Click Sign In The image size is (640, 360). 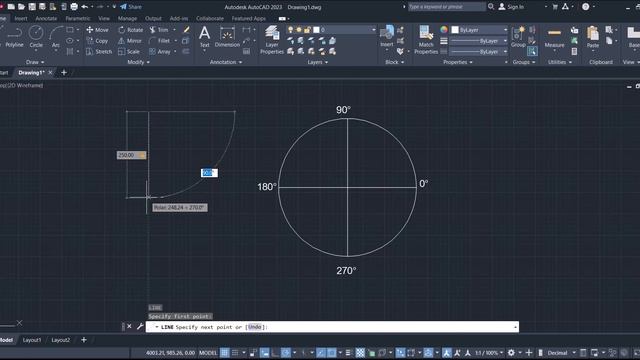click(511, 7)
